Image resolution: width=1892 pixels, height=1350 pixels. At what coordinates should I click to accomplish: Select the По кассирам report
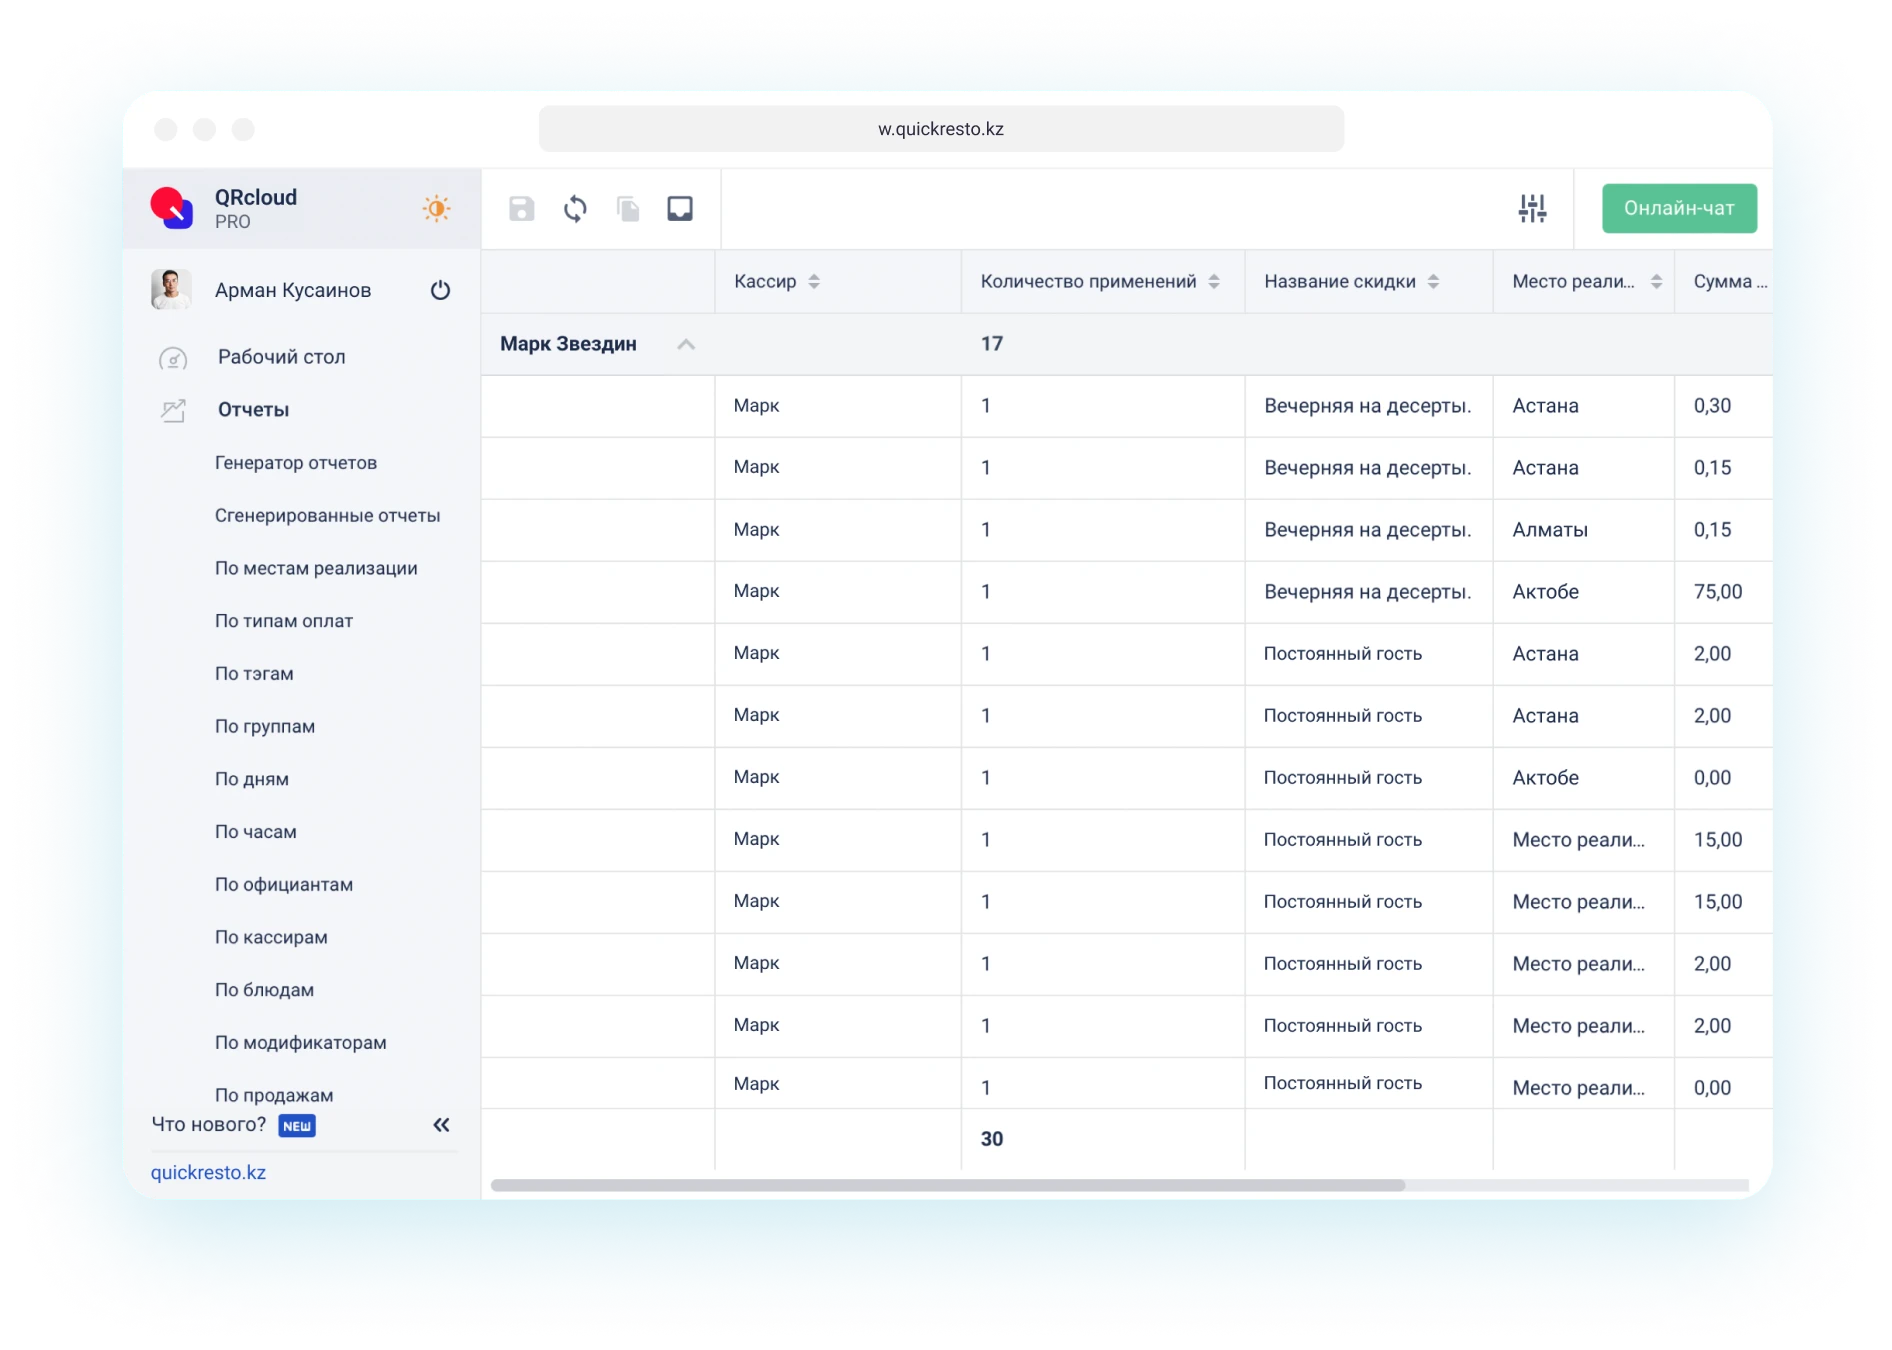coord(271,937)
